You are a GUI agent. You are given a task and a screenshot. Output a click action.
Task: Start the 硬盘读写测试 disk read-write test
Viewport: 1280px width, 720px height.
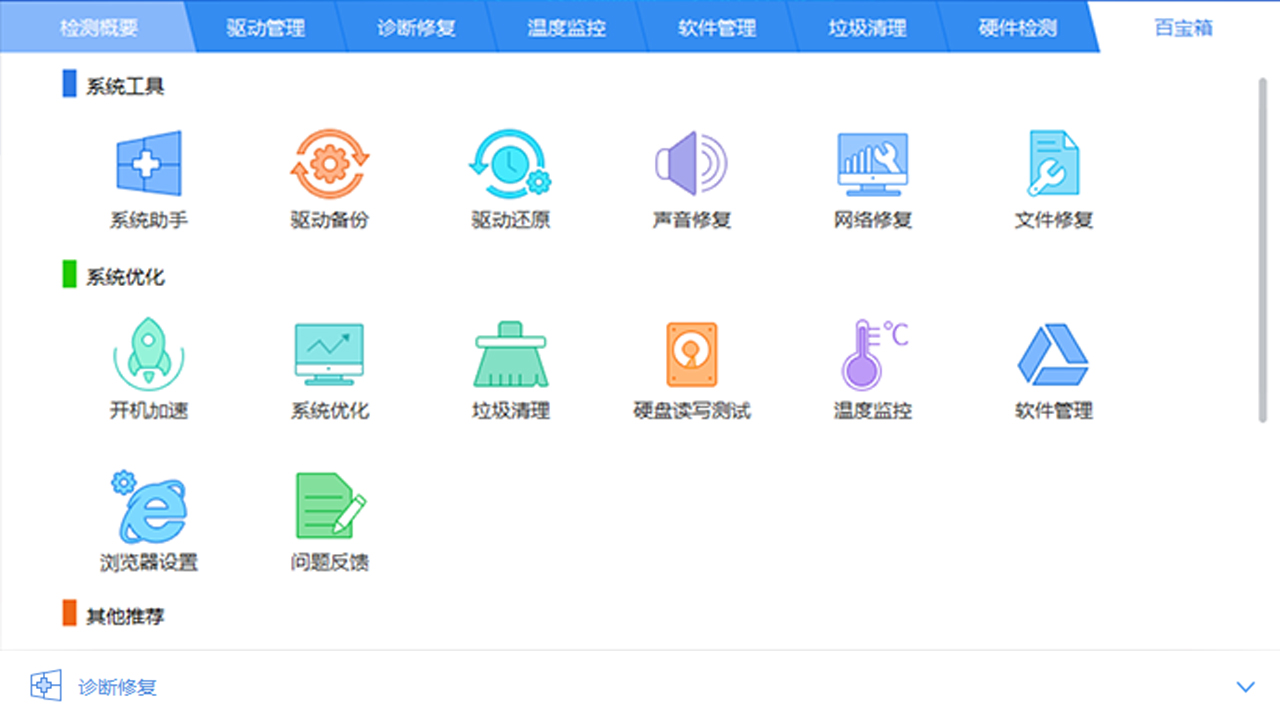pyautogui.click(x=691, y=354)
